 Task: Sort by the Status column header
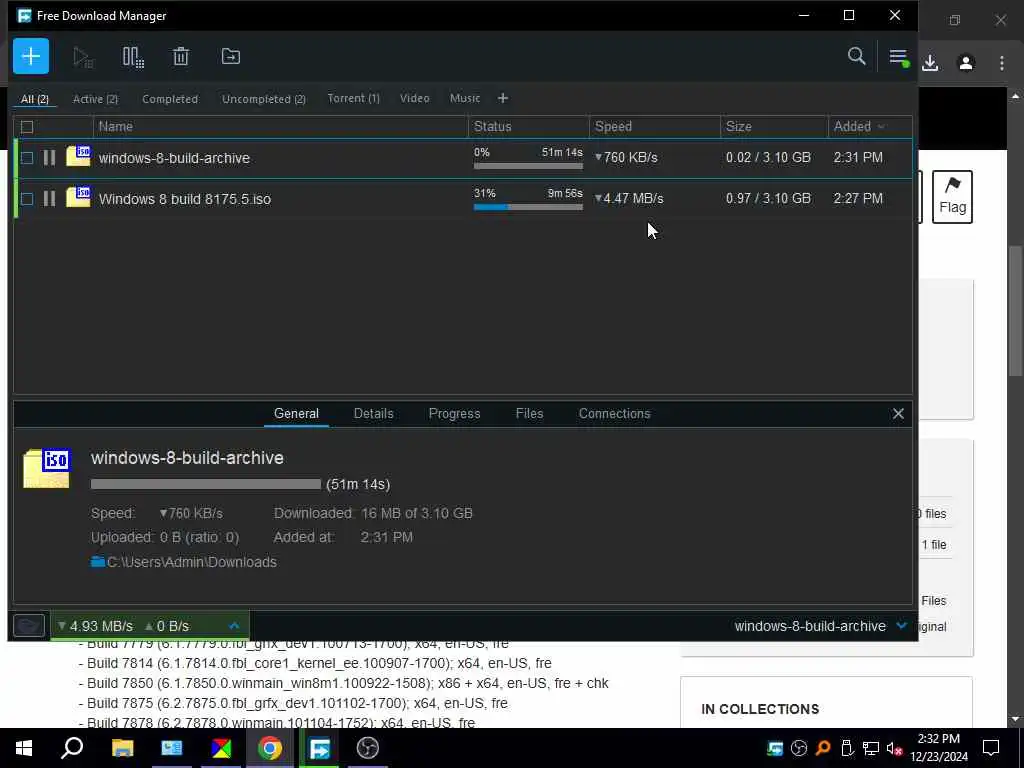528,127
